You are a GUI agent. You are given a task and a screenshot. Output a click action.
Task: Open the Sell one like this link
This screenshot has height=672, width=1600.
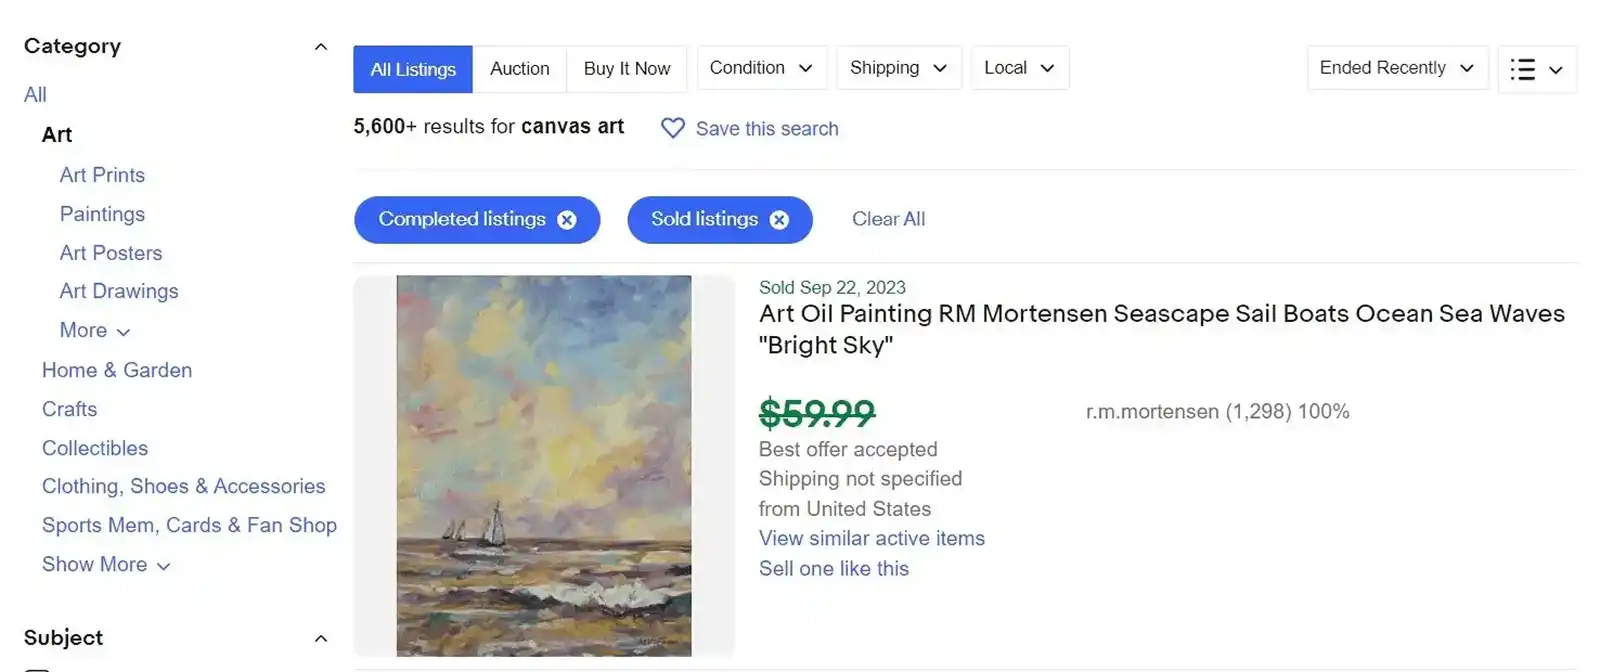pyautogui.click(x=833, y=568)
